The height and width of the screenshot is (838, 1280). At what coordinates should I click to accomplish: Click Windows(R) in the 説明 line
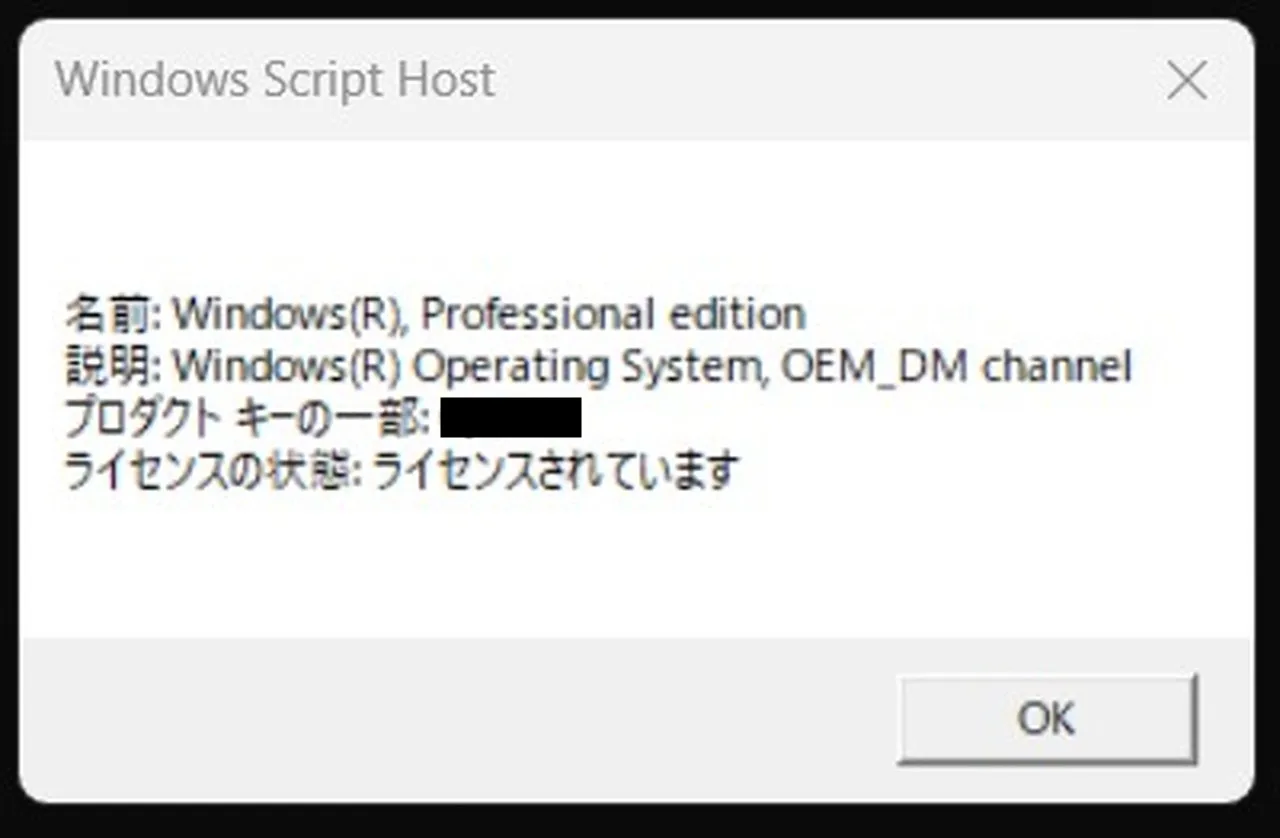pos(287,367)
